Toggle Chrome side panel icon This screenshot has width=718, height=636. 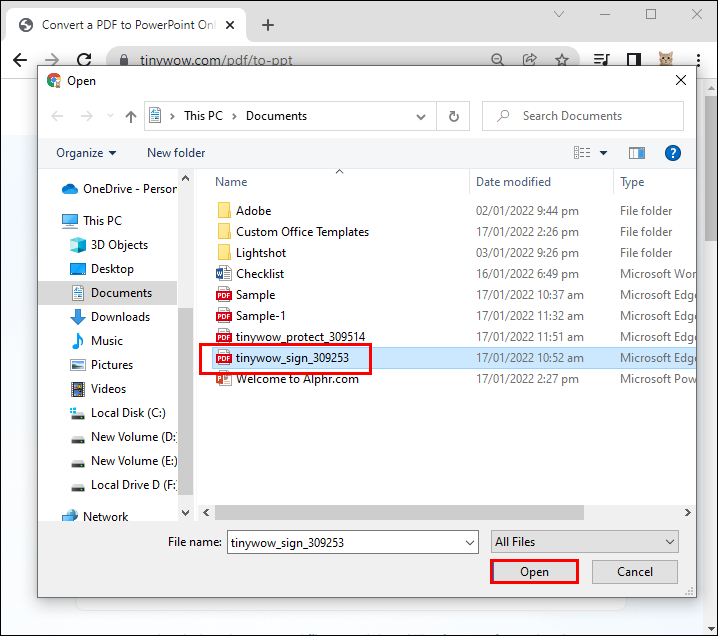[x=634, y=59]
